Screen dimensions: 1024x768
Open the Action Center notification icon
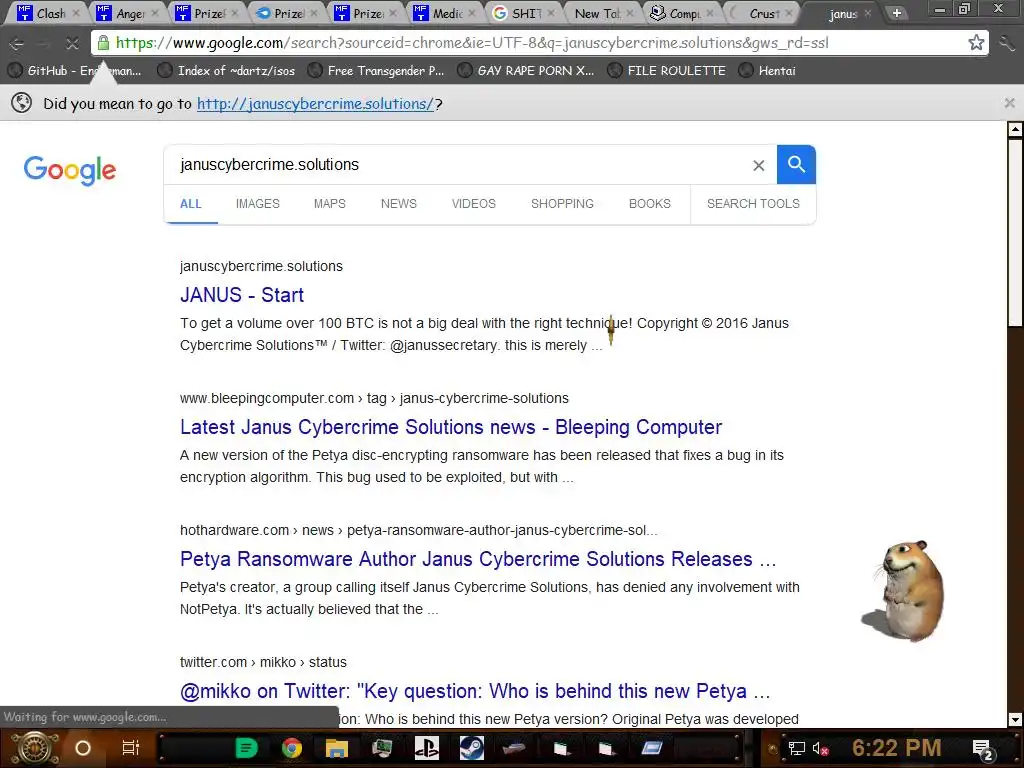[983, 749]
